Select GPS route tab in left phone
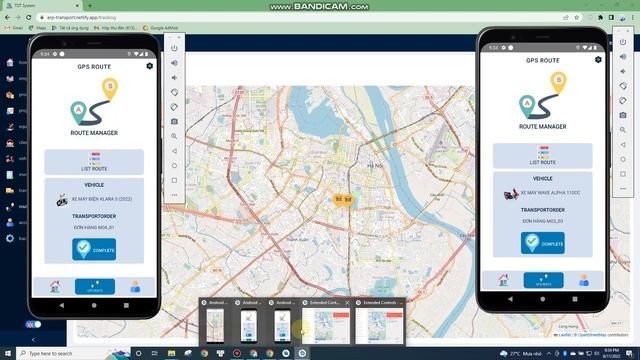 click(95, 287)
